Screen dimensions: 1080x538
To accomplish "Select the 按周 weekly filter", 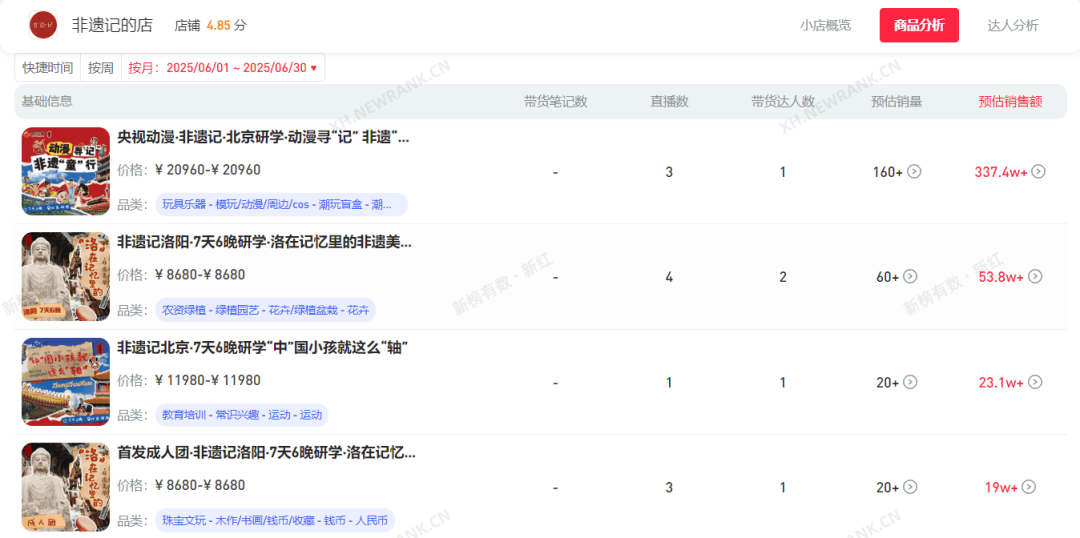I will pos(101,68).
